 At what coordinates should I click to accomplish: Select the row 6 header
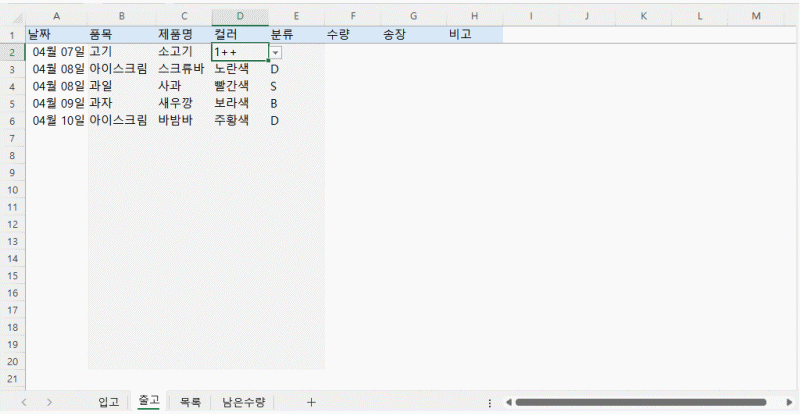(x=12, y=121)
